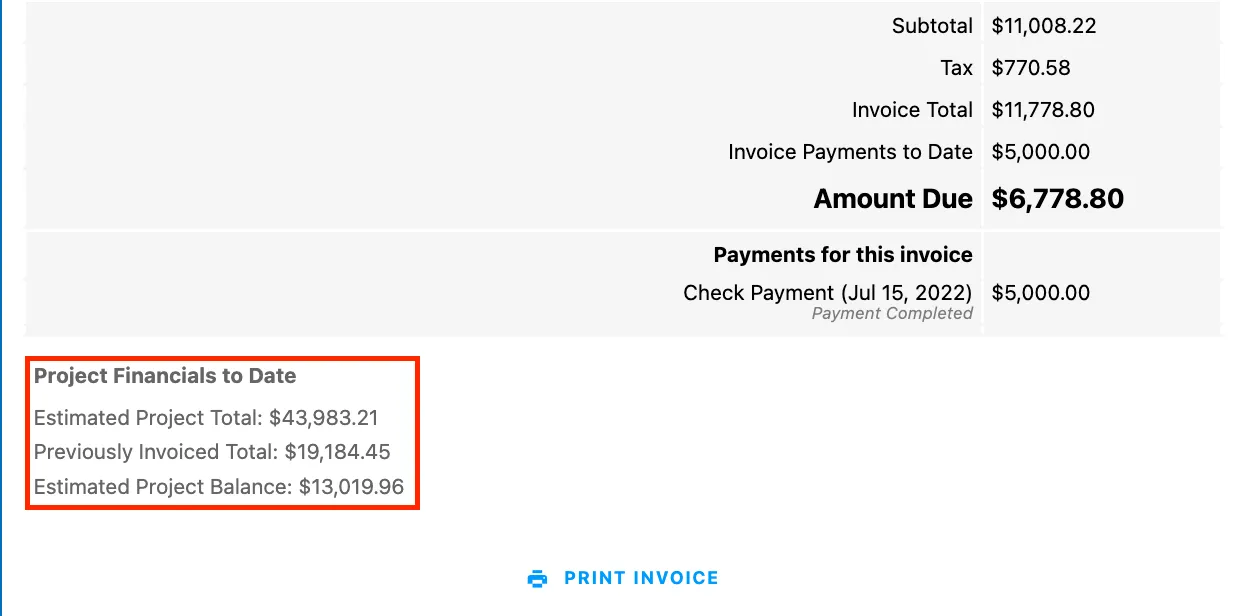Click the Project Financials to Date heading
The height and width of the screenshot is (616, 1244).
pyautogui.click(x=165, y=376)
